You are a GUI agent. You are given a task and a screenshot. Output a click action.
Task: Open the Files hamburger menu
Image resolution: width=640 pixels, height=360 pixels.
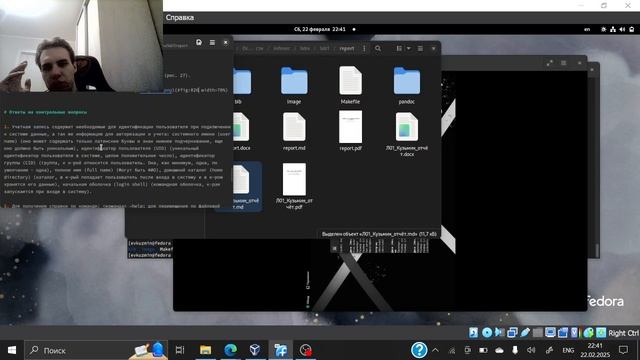(x=420, y=49)
